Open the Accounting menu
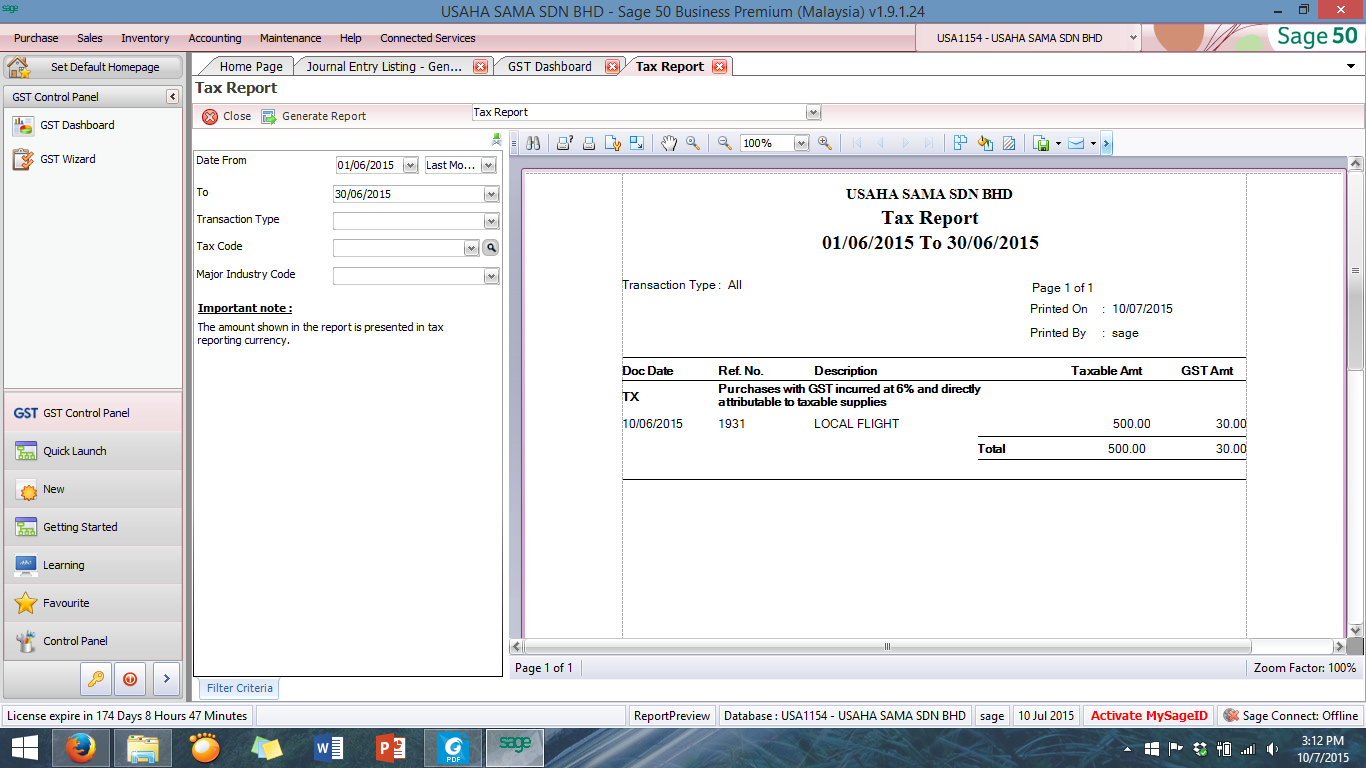This screenshot has width=1366, height=768. (x=215, y=38)
